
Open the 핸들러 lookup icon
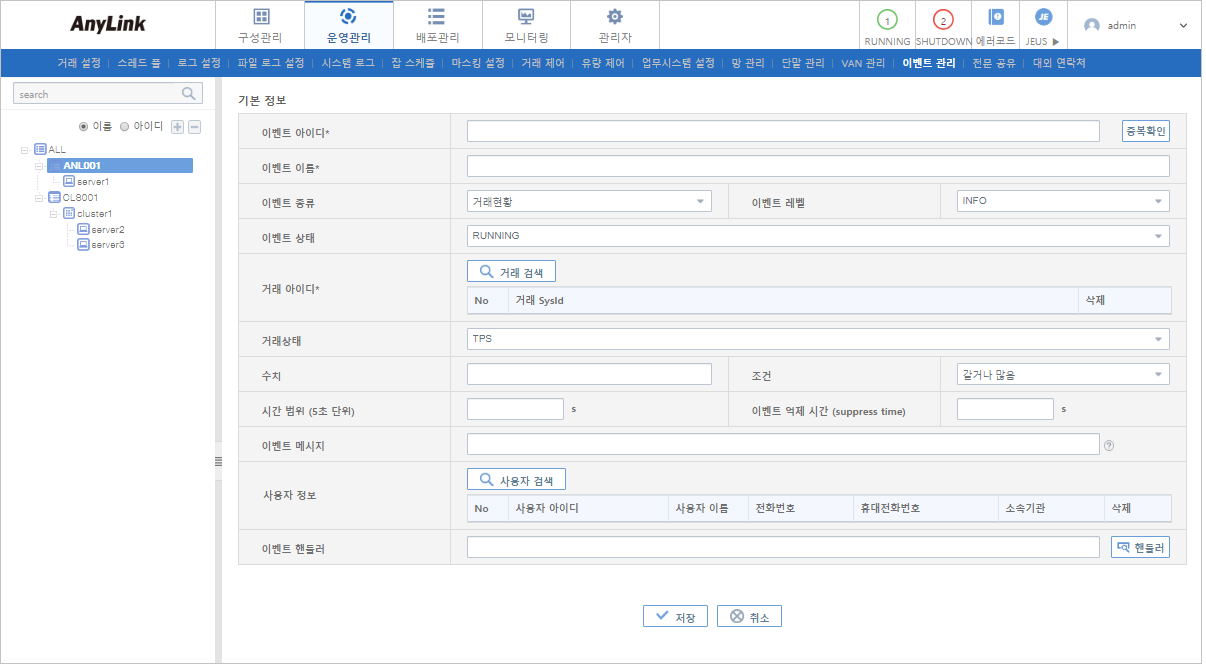tap(1139, 546)
